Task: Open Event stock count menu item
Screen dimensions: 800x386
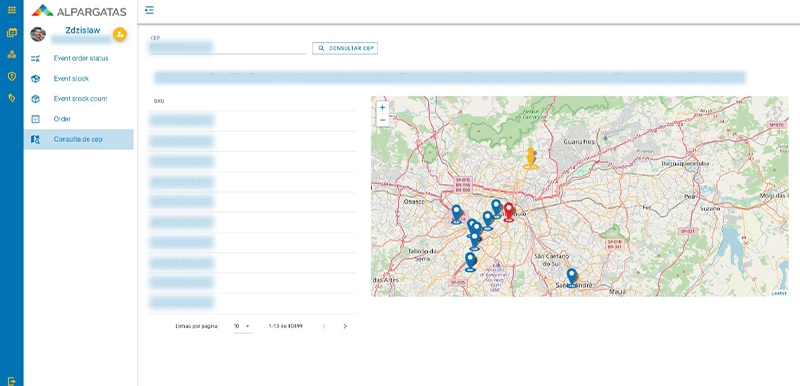Action: tap(79, 99)
